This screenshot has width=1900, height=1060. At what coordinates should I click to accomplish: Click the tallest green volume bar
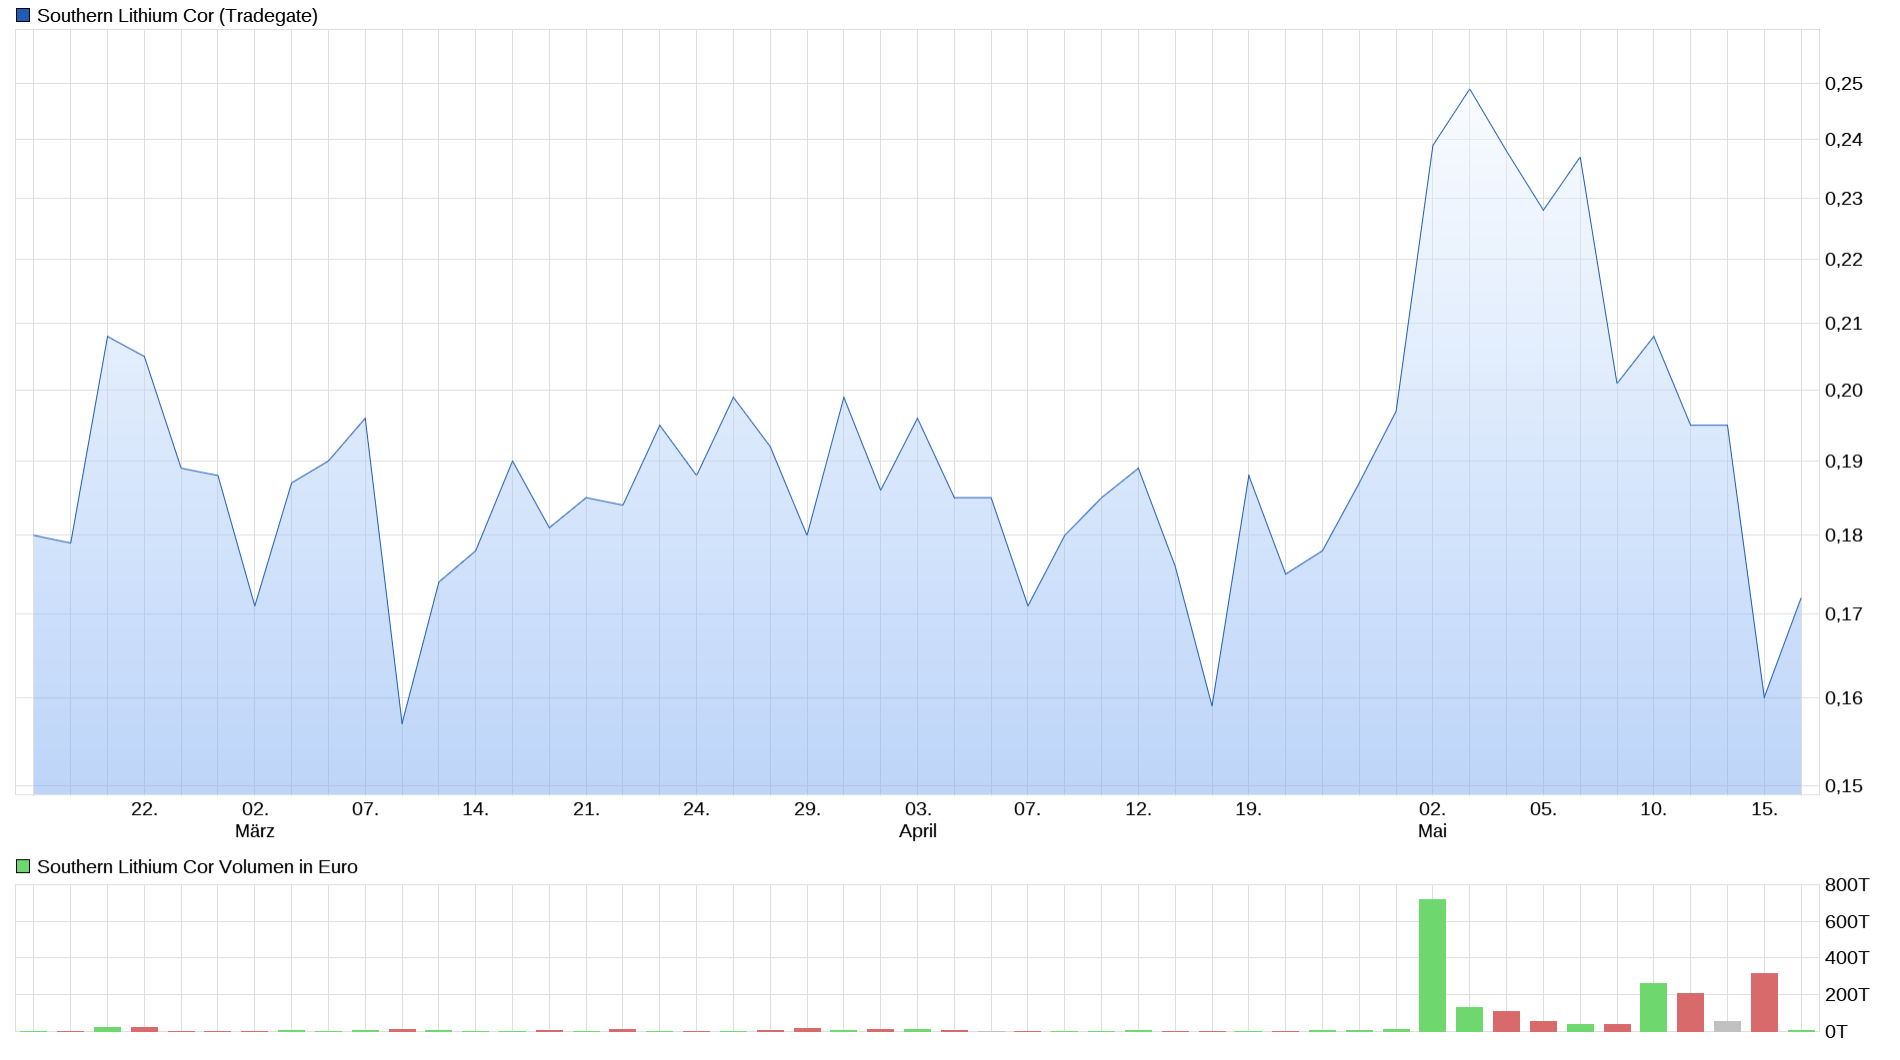1432,964
